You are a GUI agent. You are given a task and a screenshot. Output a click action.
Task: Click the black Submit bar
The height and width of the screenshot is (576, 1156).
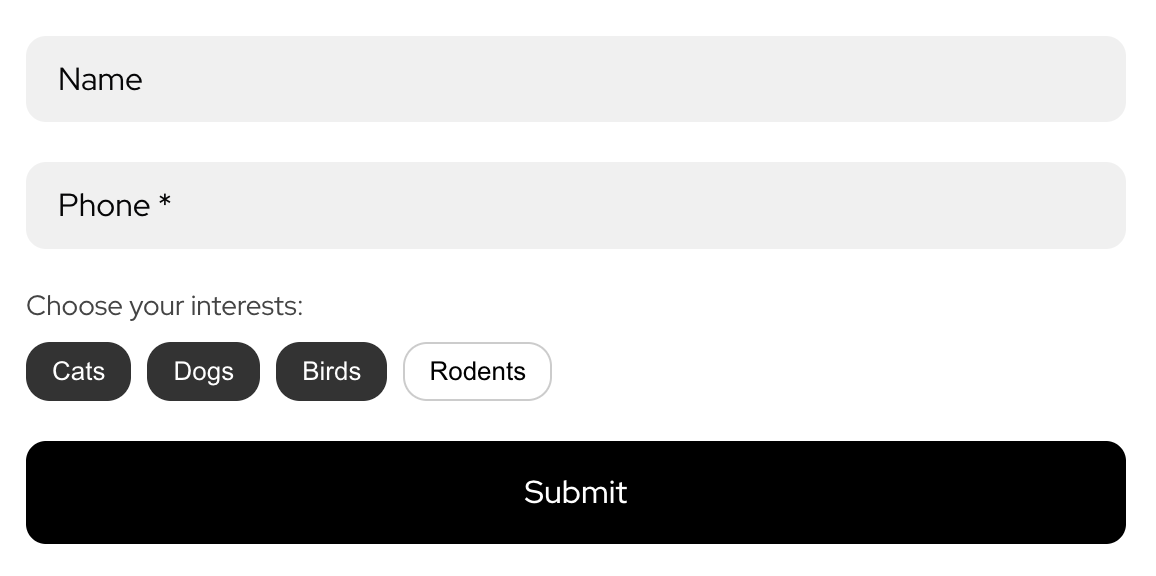(x=576, y=492)
